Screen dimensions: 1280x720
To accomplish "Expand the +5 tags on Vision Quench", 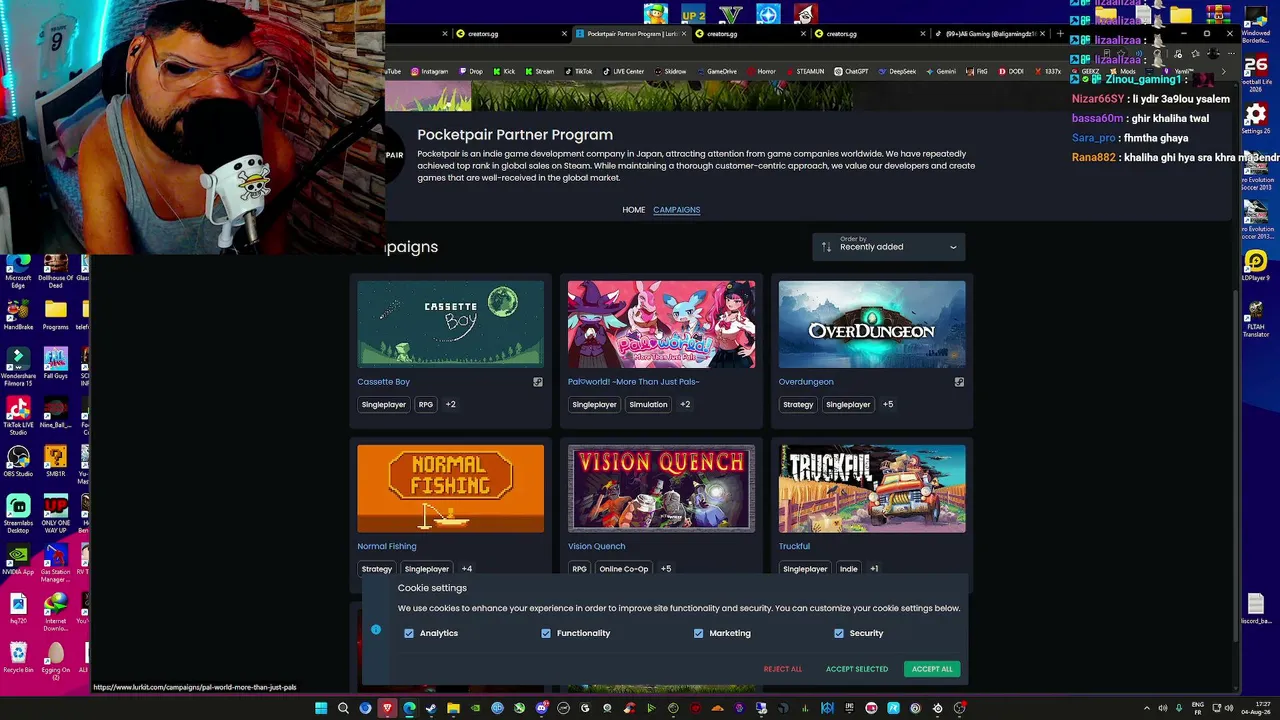I will pyautogui.click(x=666, y=569).
